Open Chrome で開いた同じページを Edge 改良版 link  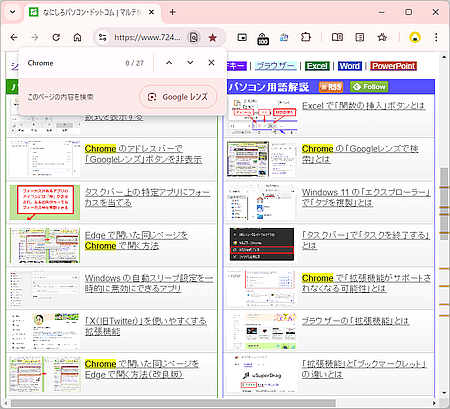point(142,369)
